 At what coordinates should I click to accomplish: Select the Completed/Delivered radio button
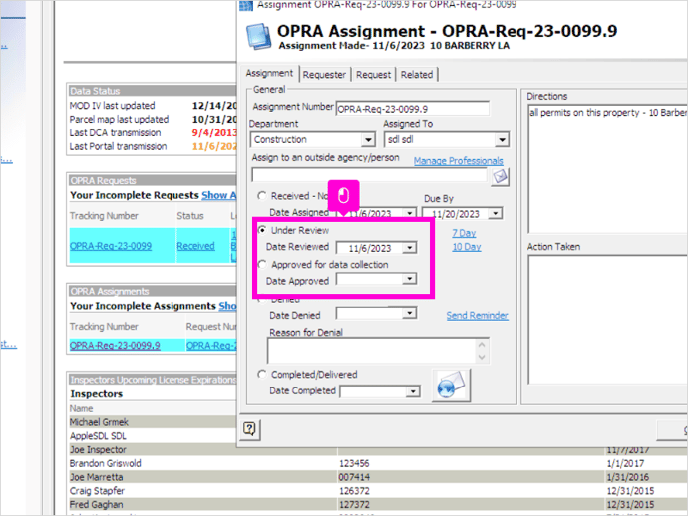(262, 374)
